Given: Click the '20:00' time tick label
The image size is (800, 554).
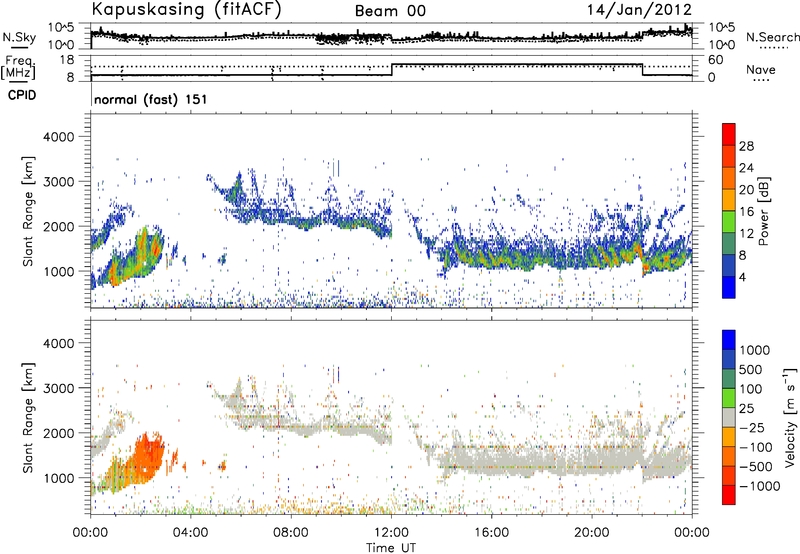Looking at the screenshot, I should pyautogui.click(x=592, y=533).
